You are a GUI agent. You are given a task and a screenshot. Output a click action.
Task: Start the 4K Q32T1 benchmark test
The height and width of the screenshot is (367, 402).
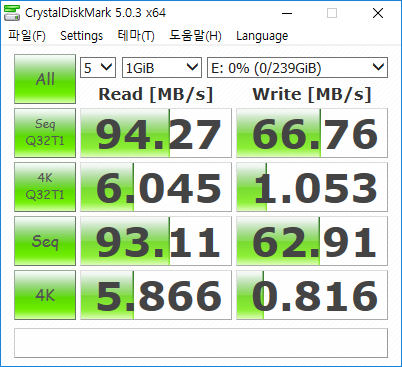(x=45, y=187)
